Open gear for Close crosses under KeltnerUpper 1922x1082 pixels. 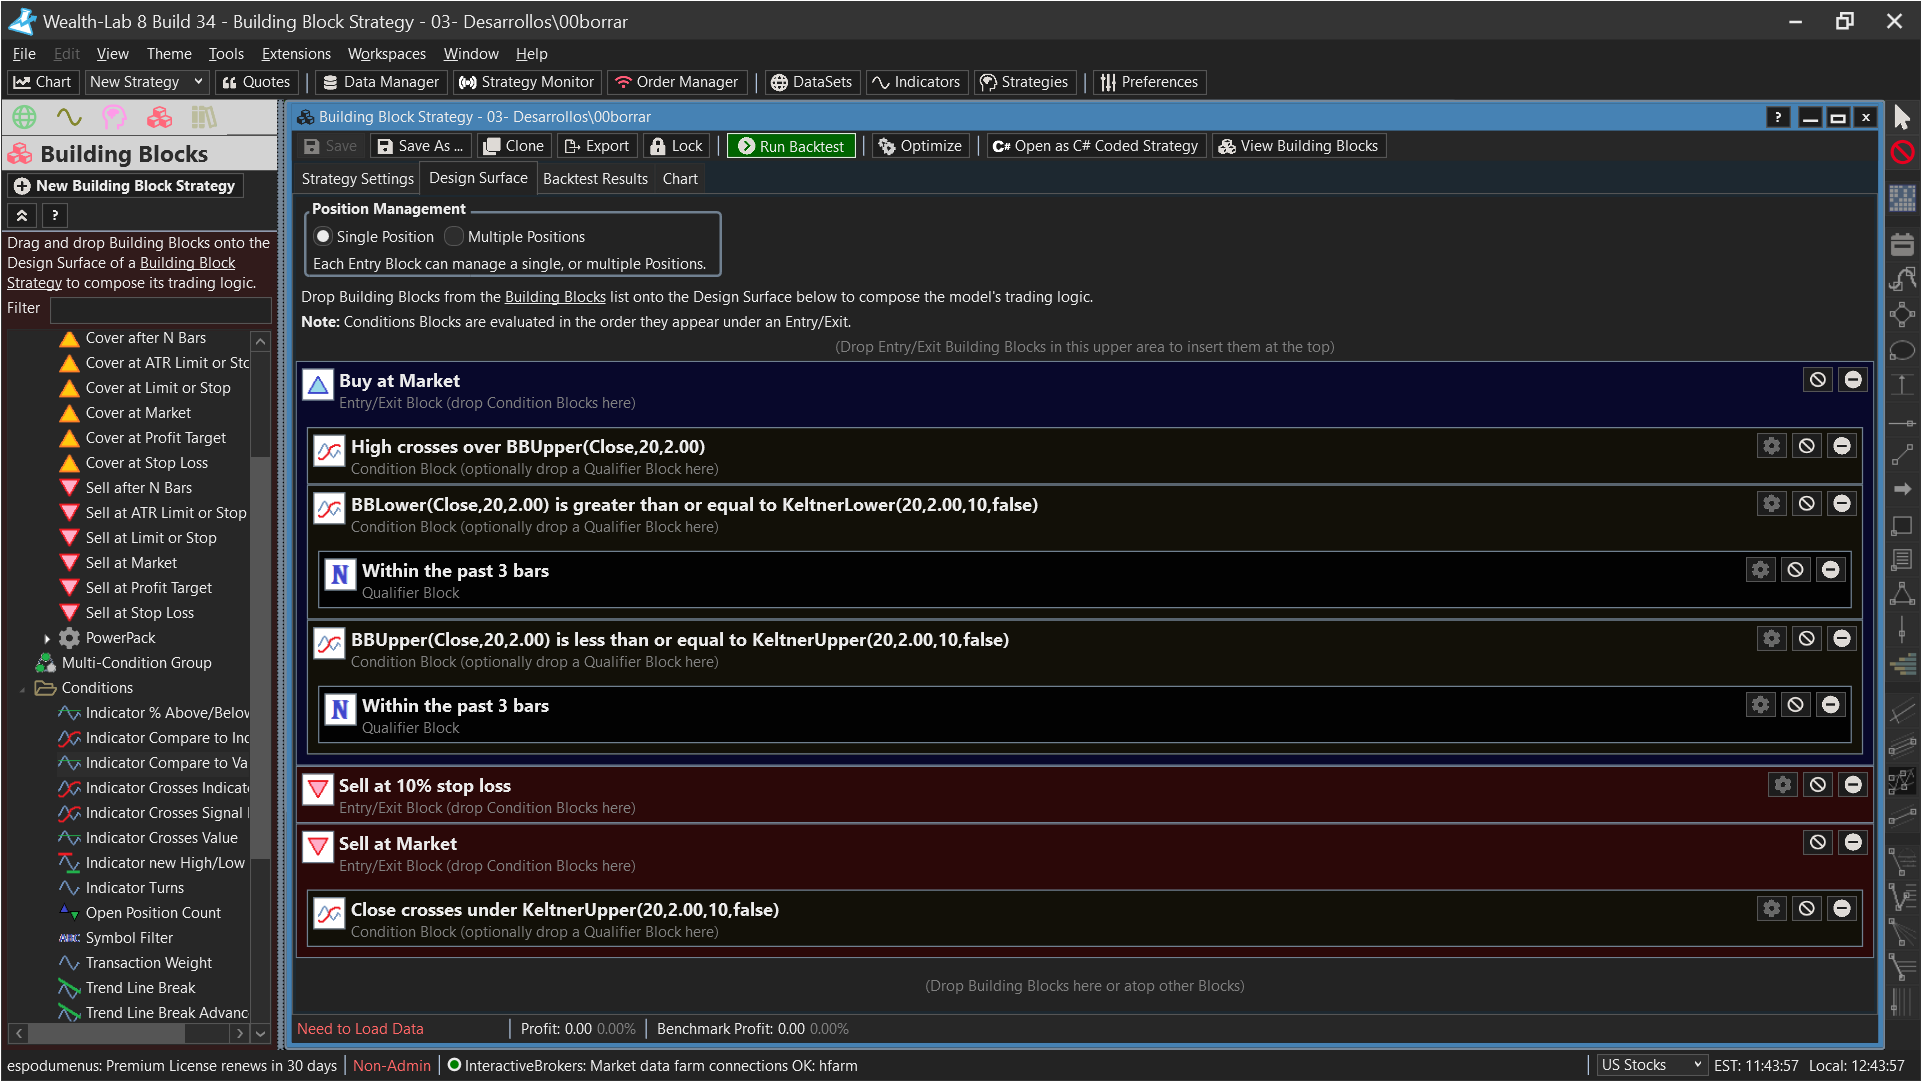(x=1771, y=909)
